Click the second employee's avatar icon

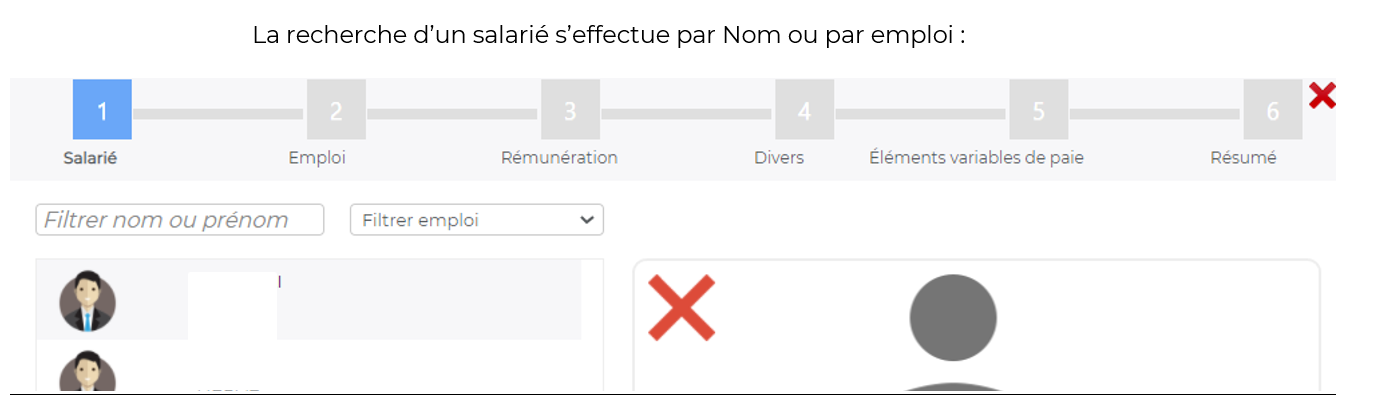coord(88,371)
